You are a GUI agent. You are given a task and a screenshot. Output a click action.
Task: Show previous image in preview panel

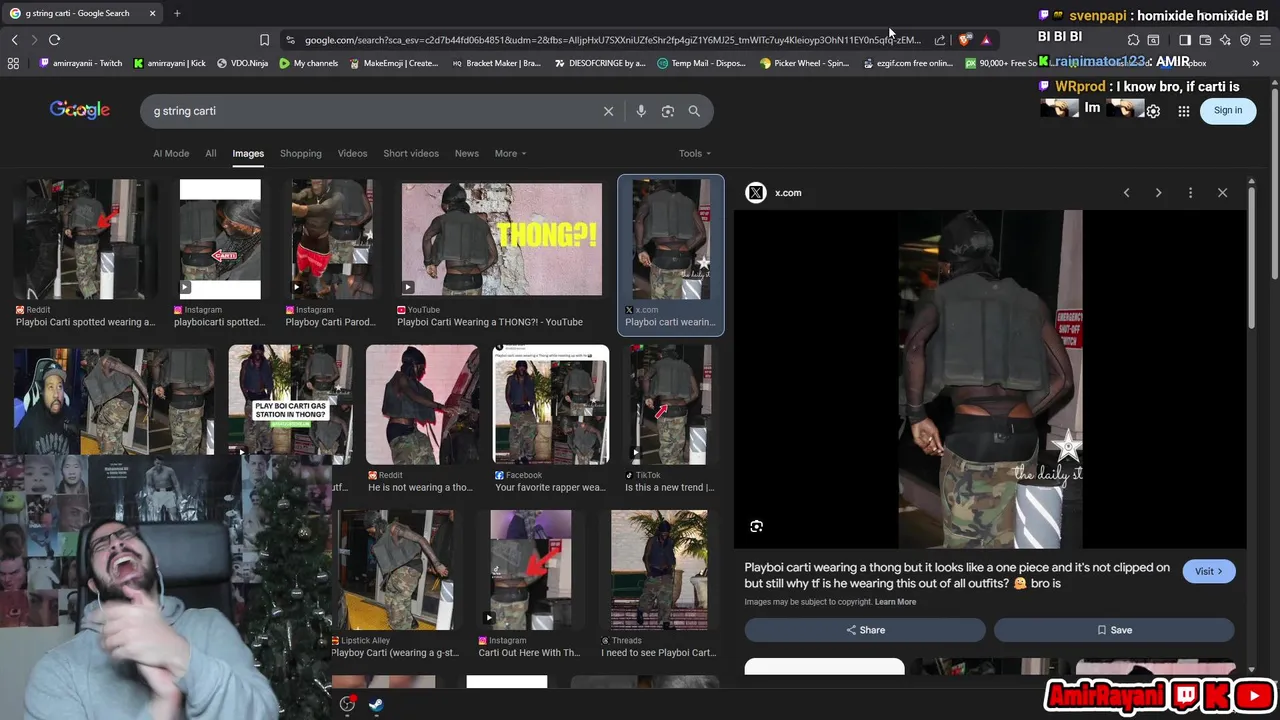pyautogui.click(x=1126, y=193)
